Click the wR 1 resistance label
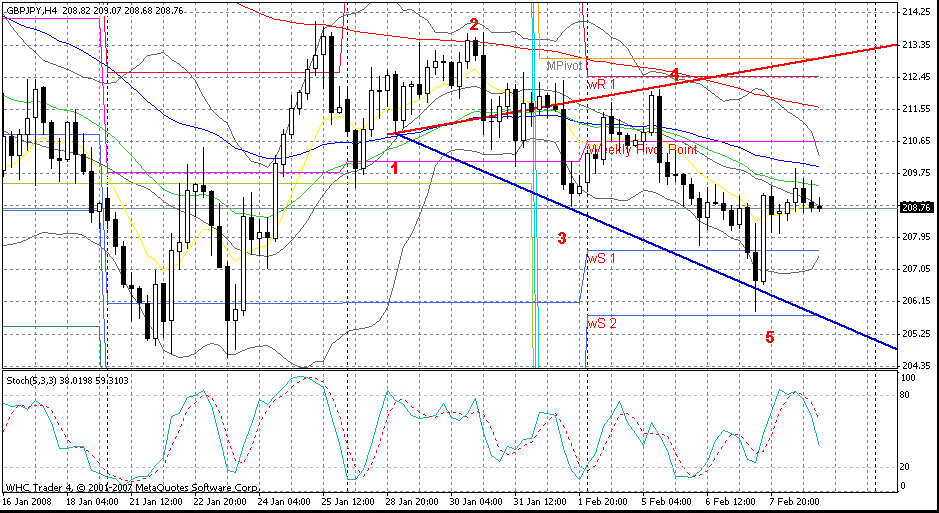Viewport: 939px width, 513px height. click(602, 85)
